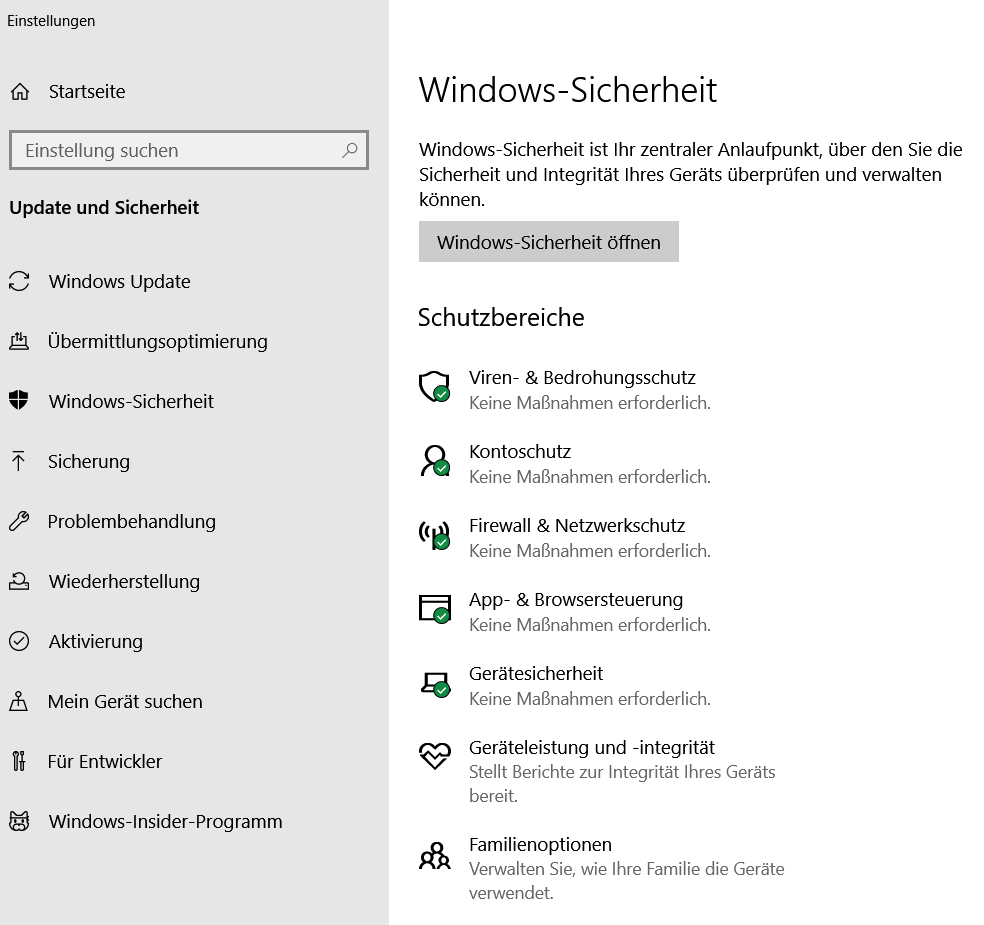Click the Geräteleistung heart icon
Viewport: 984px width, 925px height.
pos(434,755)
